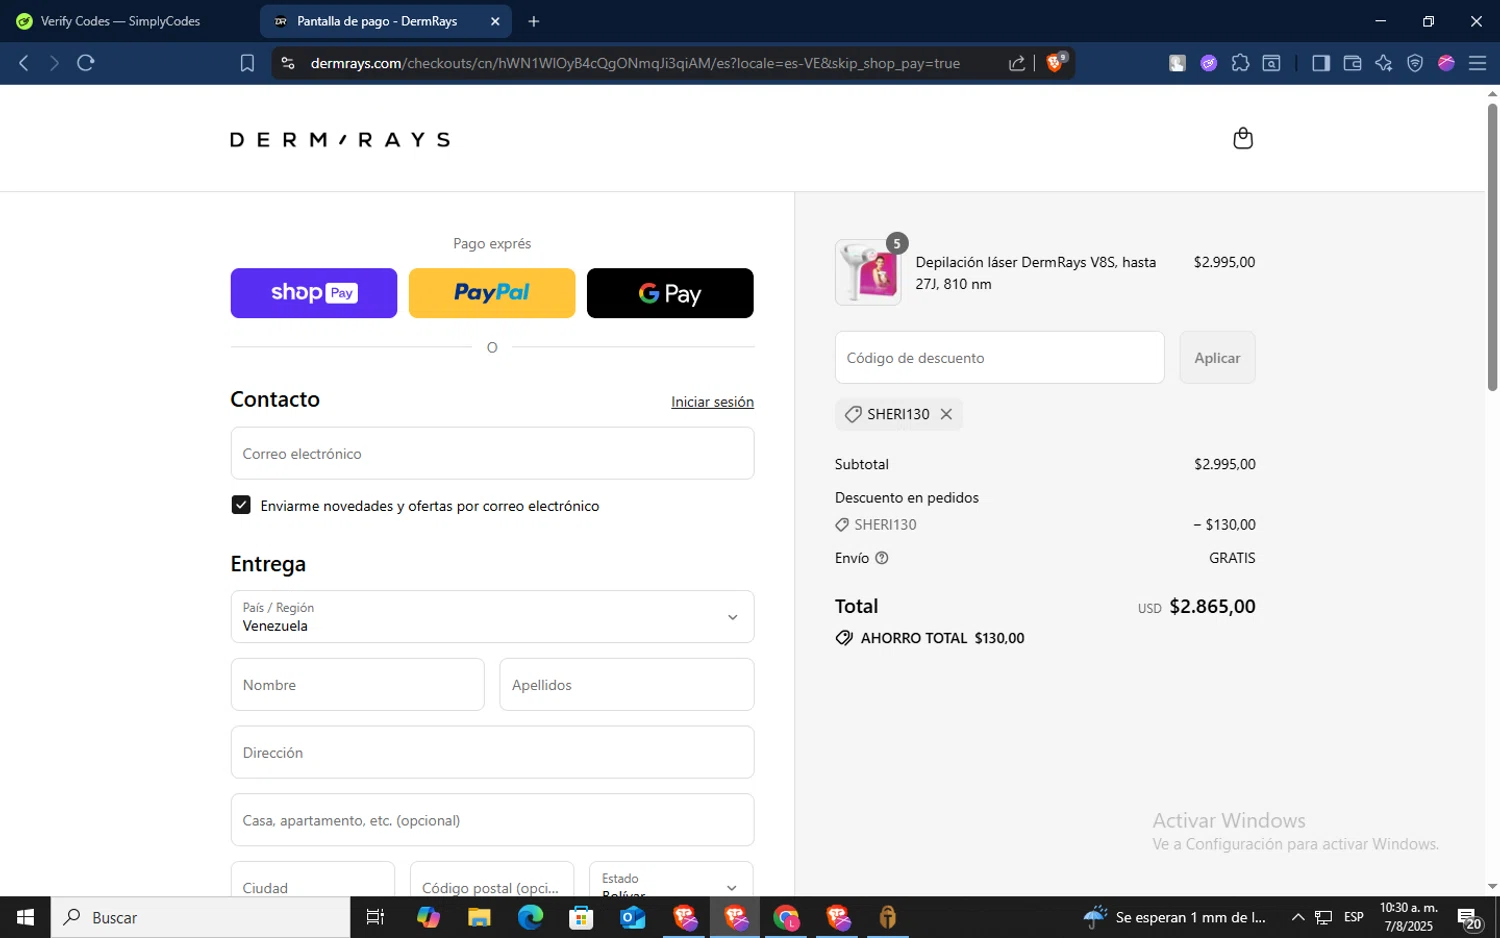Switch to Verify Codes — SimplyCodes tab

pos(121,21)
